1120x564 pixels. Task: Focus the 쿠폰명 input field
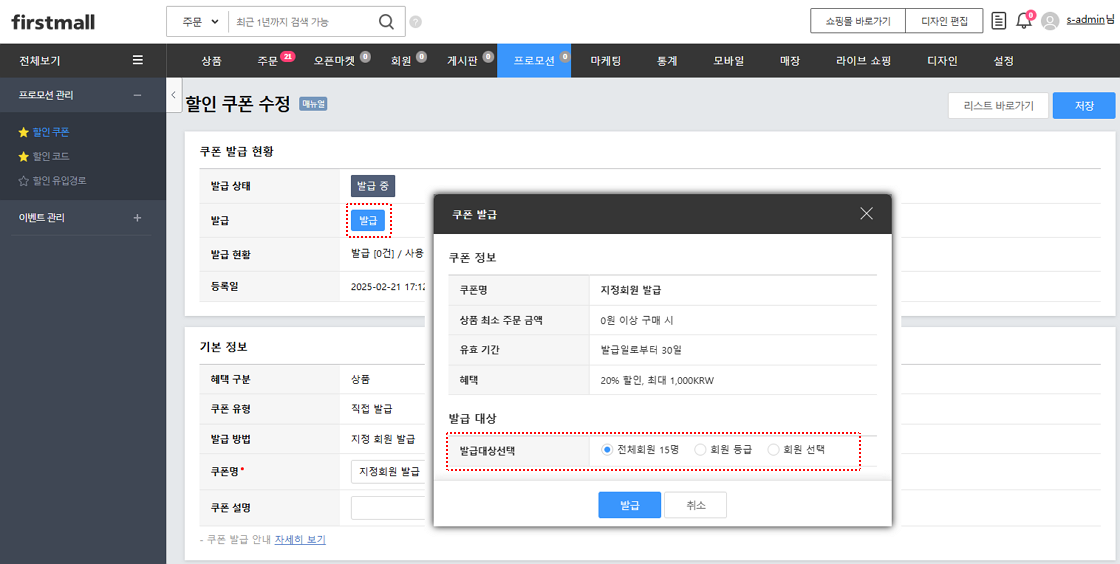(x=389, y=472)
